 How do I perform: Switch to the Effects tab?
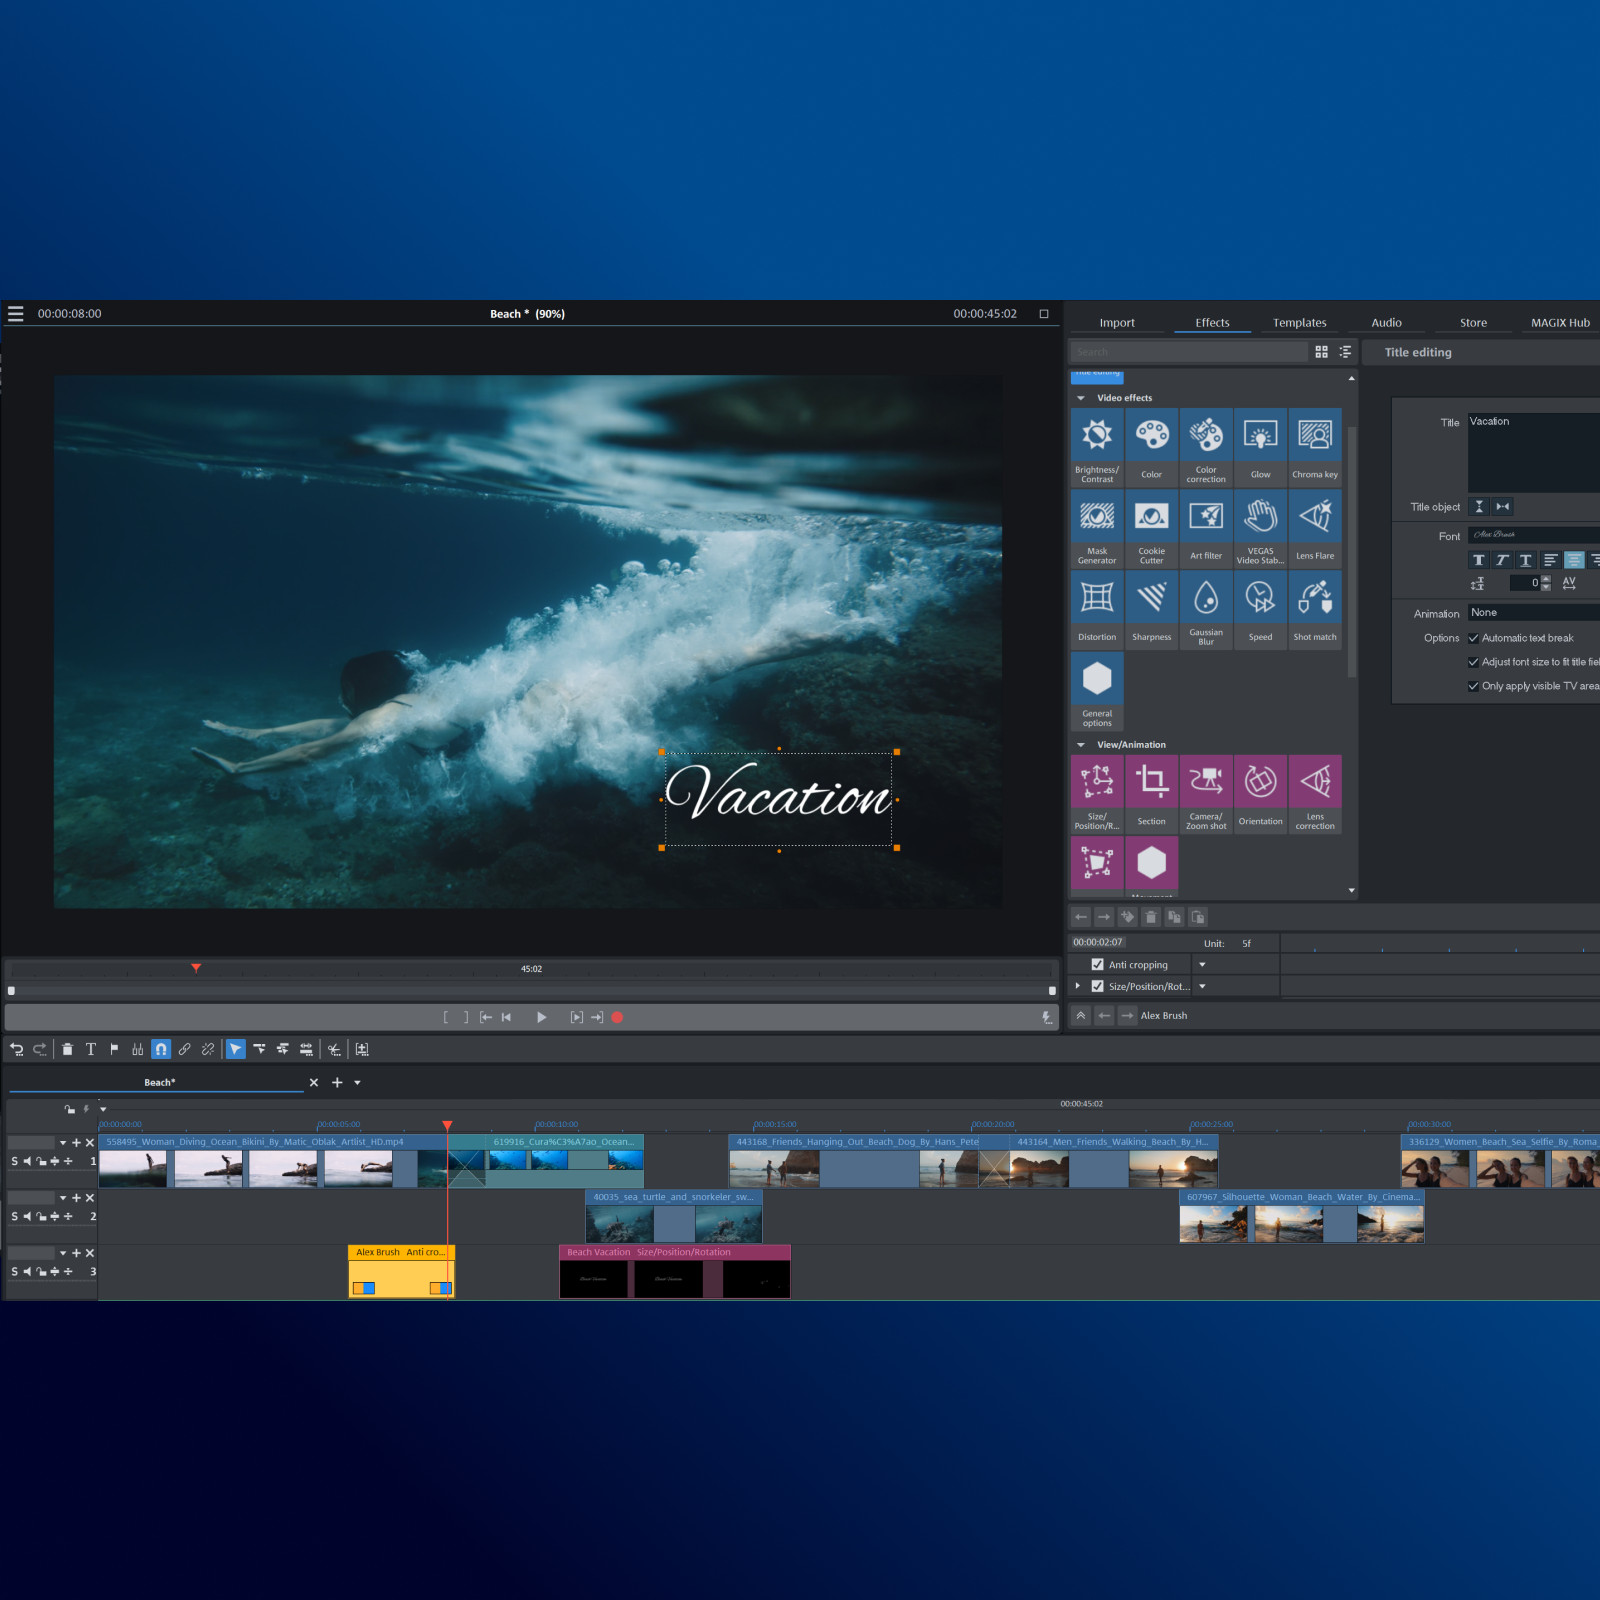pos(1212,323)
